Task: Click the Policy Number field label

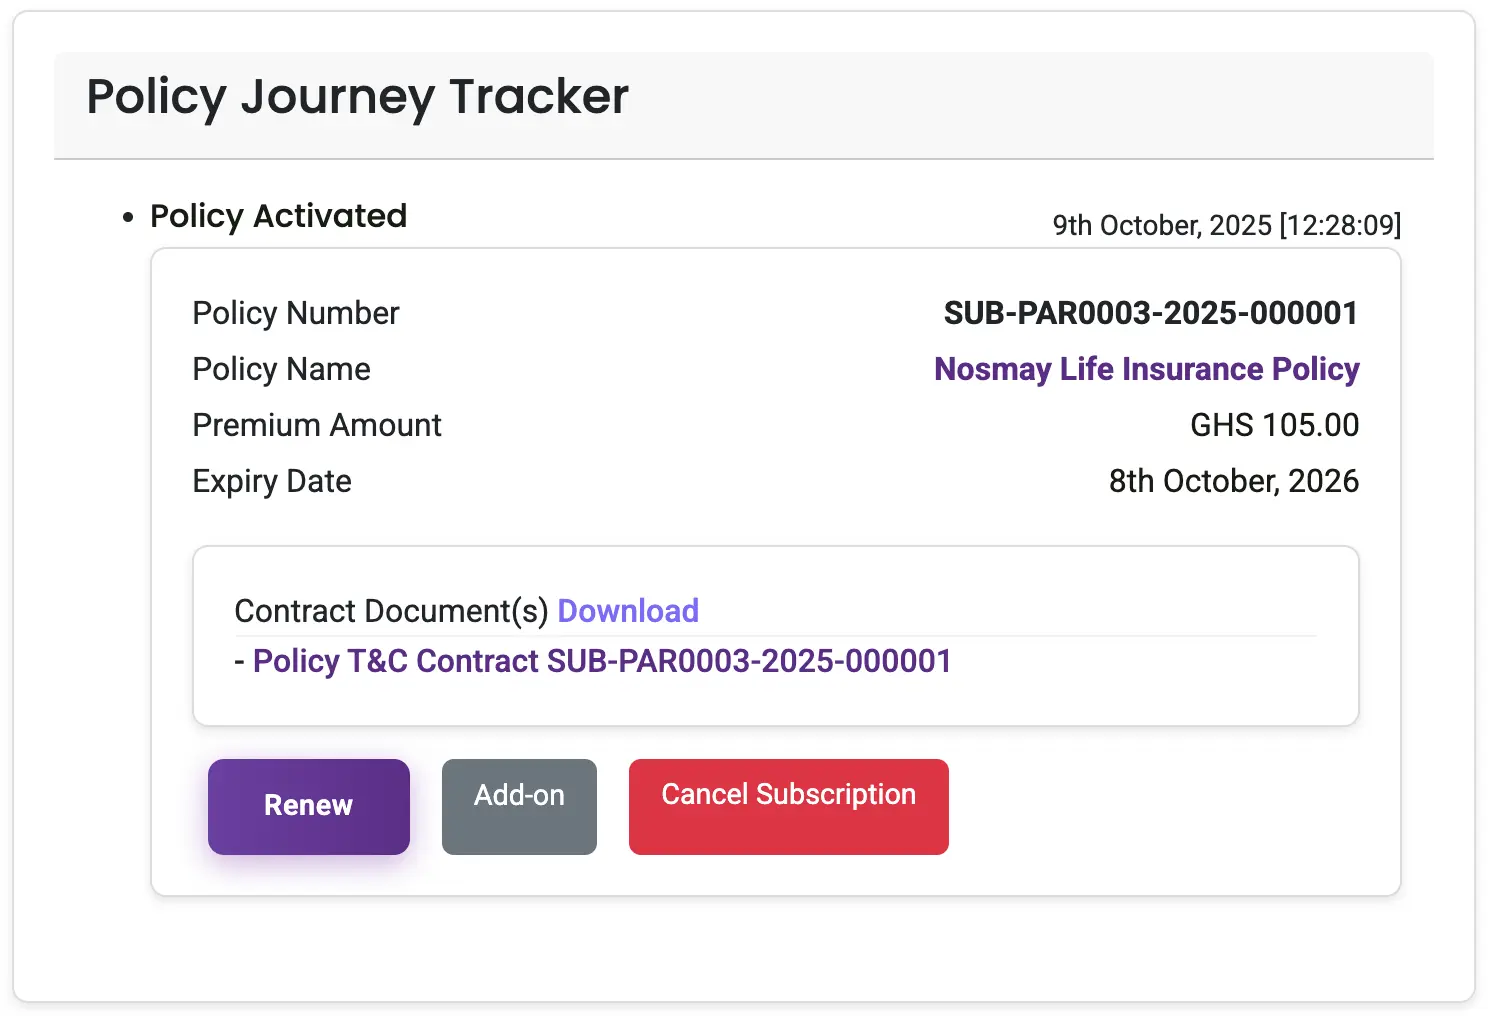Action: point(295,313)
